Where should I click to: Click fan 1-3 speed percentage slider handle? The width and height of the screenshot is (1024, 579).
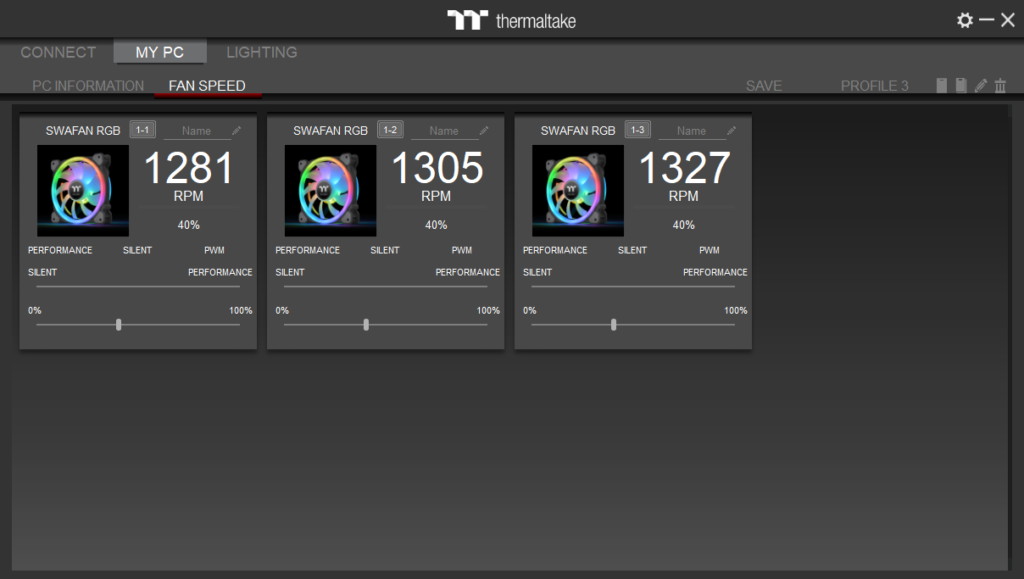(x=613, y=324)
